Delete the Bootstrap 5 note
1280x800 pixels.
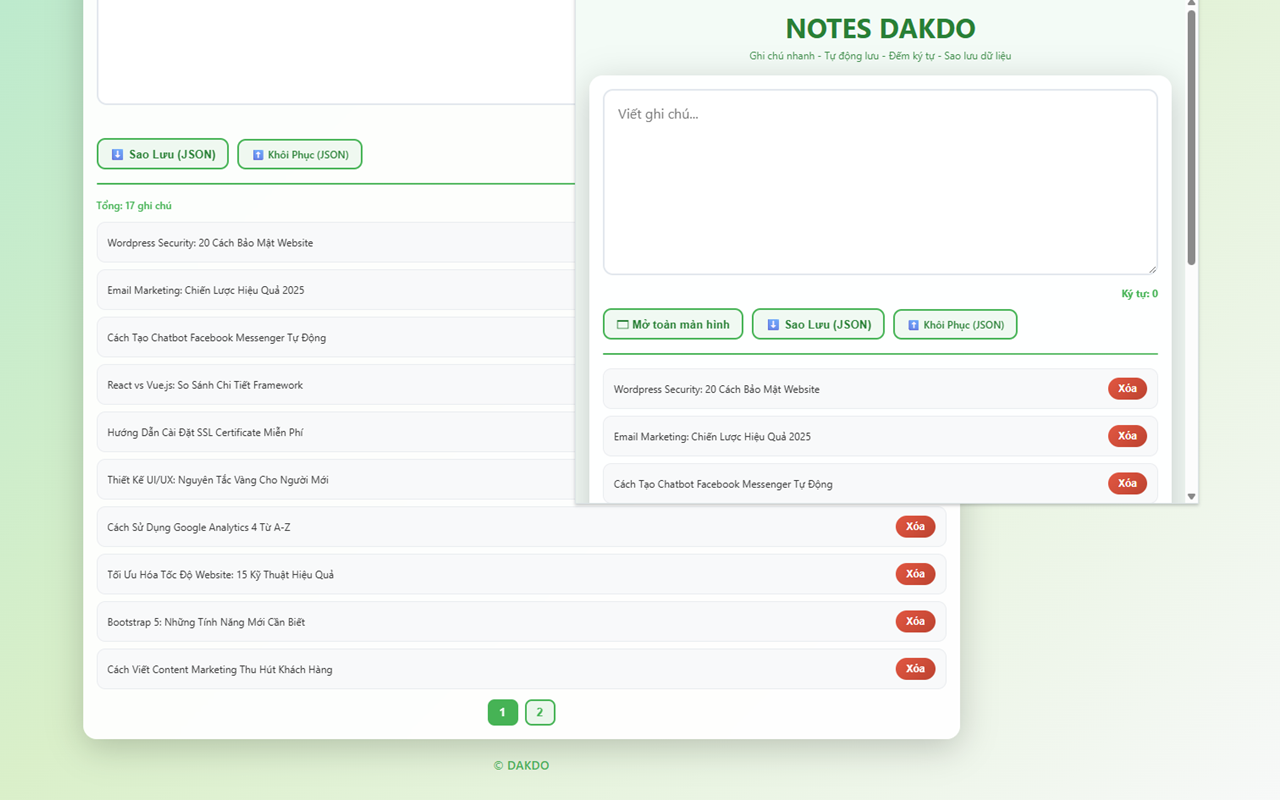pos(915,621)
